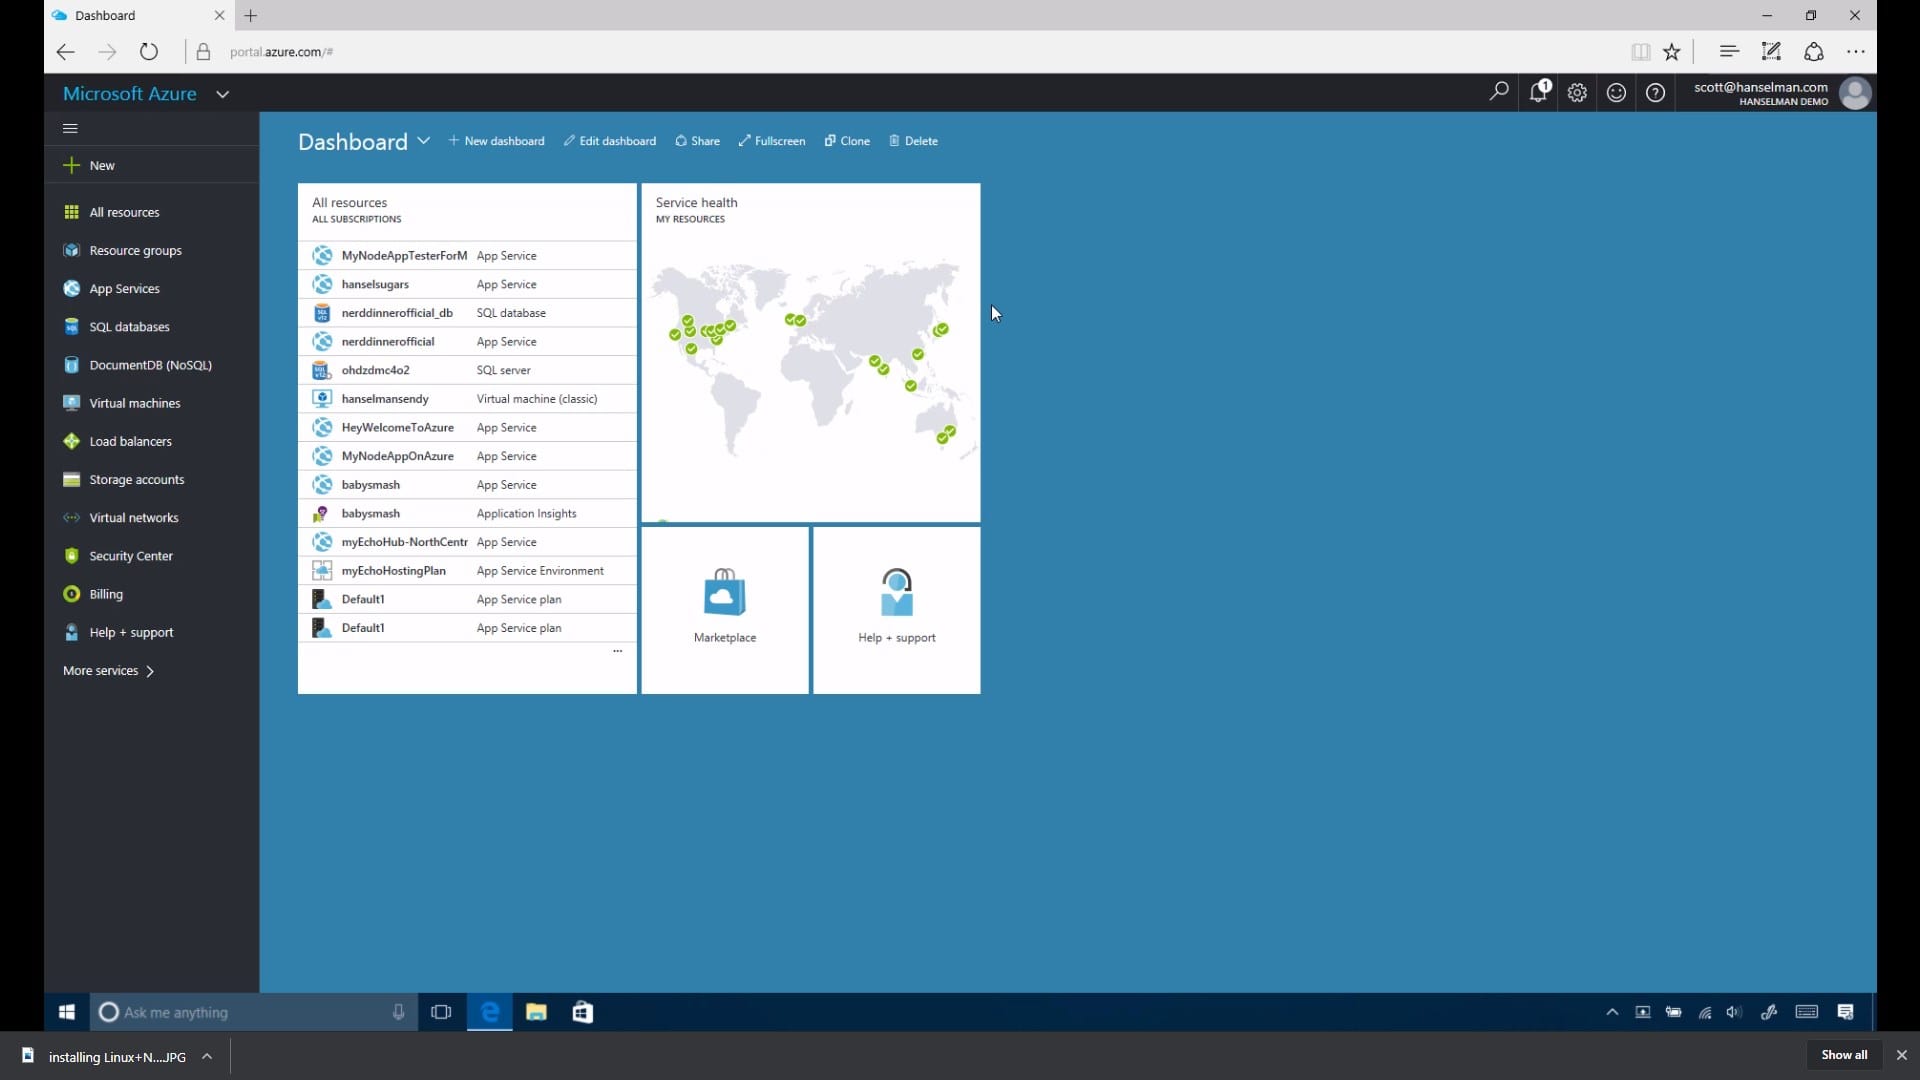Image resolution: width=1920 pixels, height=1080 pixels.
Task: Open All Resources panel
Action: [124, 211]
